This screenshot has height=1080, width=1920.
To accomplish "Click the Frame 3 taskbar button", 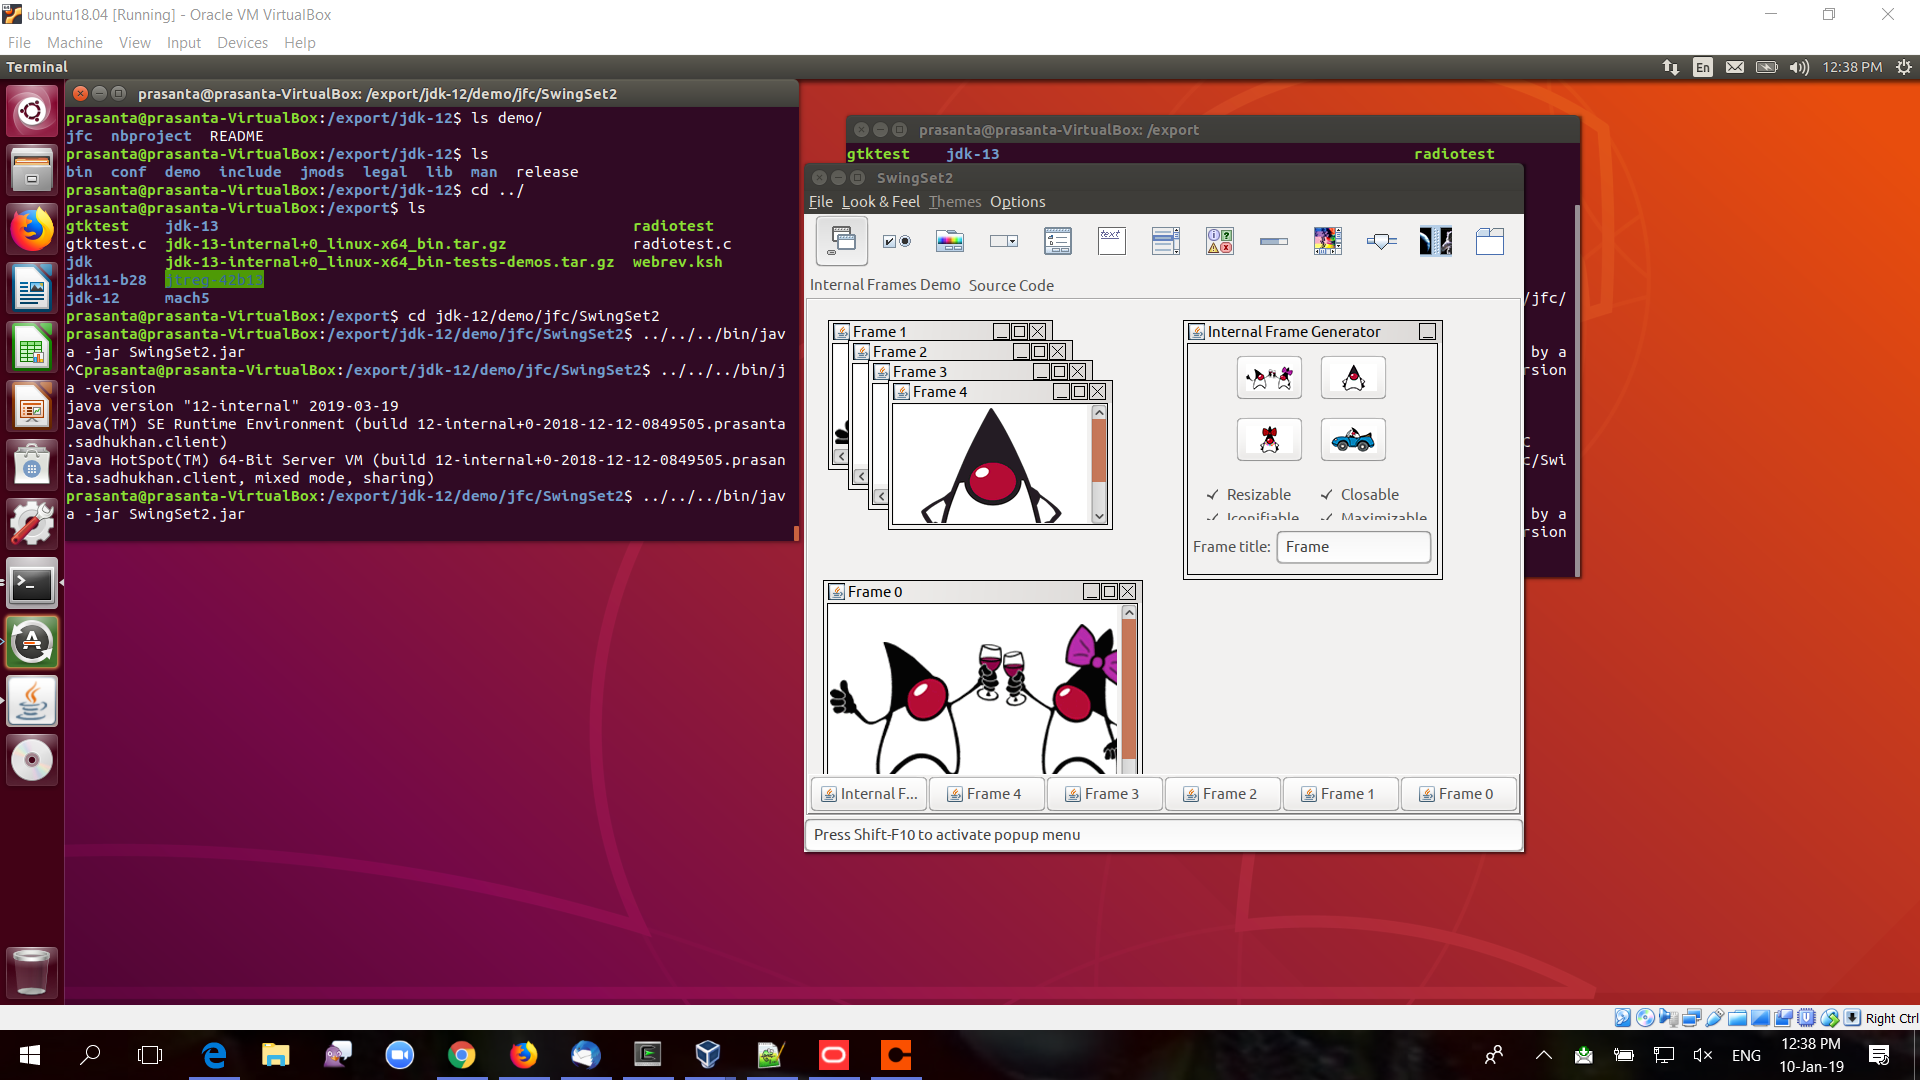I will point(1104,794).
